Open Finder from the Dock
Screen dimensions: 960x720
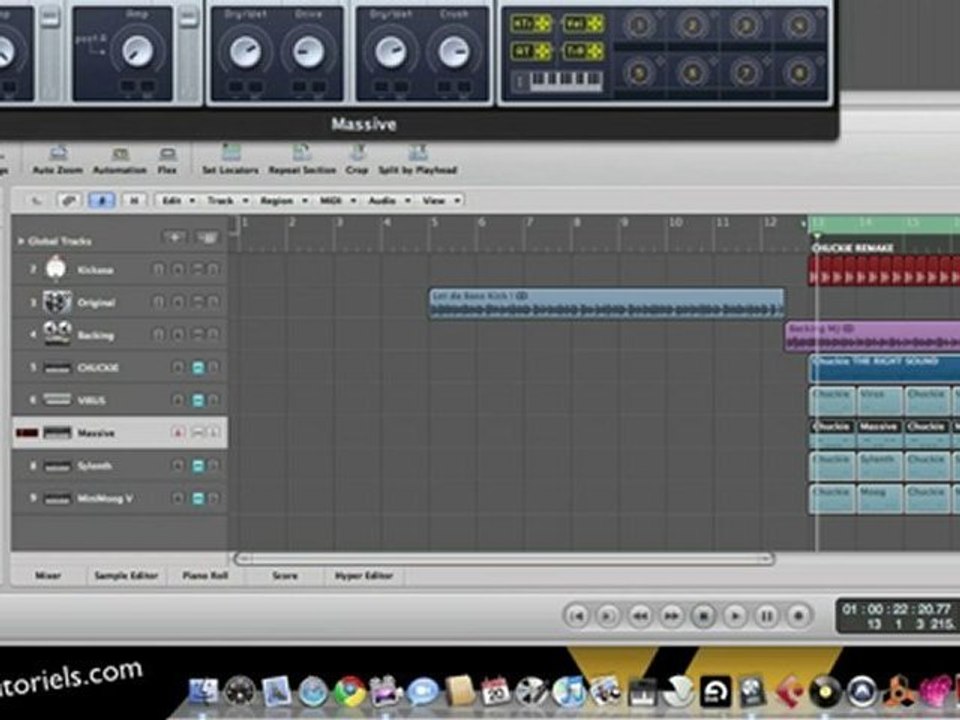coord(203,692)
